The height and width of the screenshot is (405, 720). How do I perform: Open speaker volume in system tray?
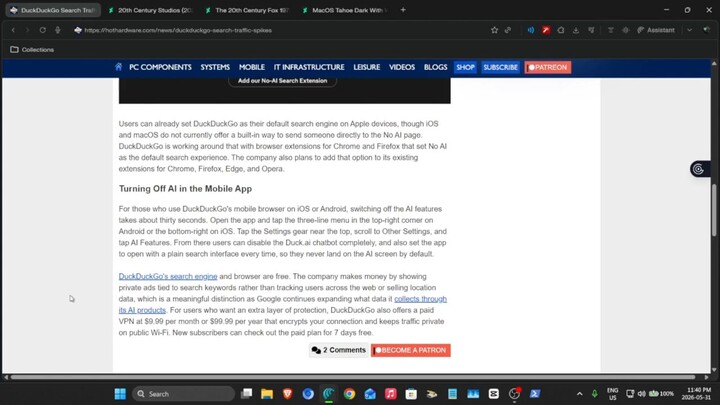click(x=641, y=394)
